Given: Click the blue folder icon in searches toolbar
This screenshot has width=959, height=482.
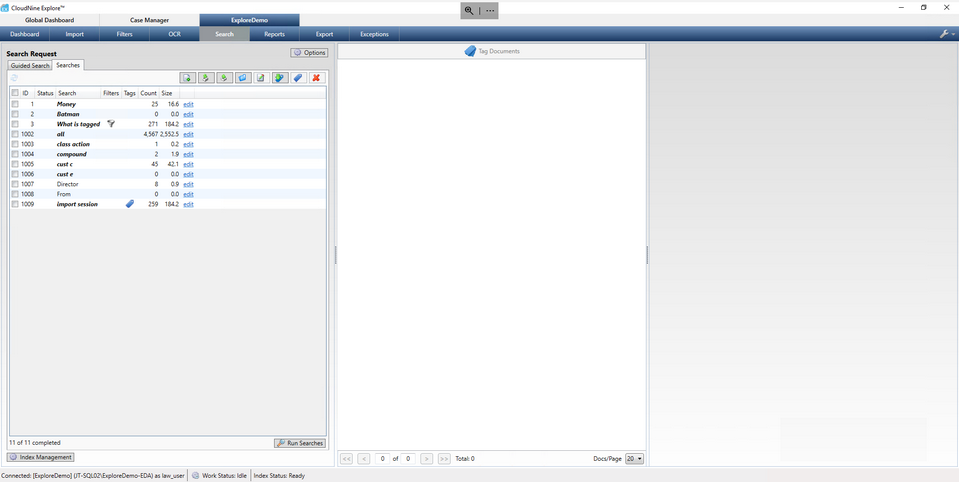Looking at the screenshot, I should tap(243, 78).
